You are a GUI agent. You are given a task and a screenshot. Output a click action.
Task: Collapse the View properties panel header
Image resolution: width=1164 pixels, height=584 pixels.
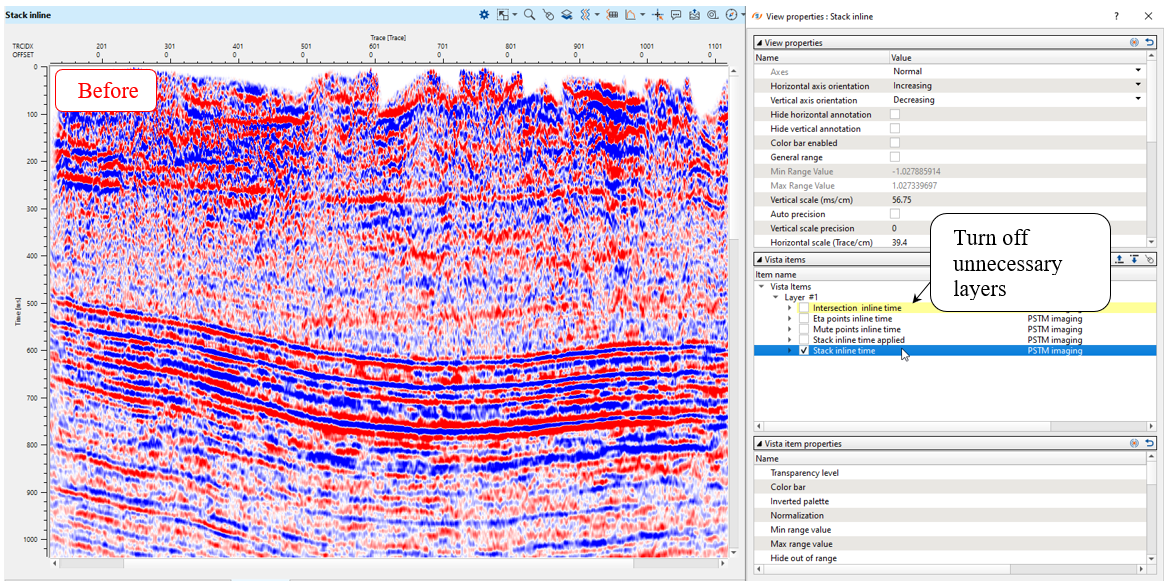(x=758, y=43)
